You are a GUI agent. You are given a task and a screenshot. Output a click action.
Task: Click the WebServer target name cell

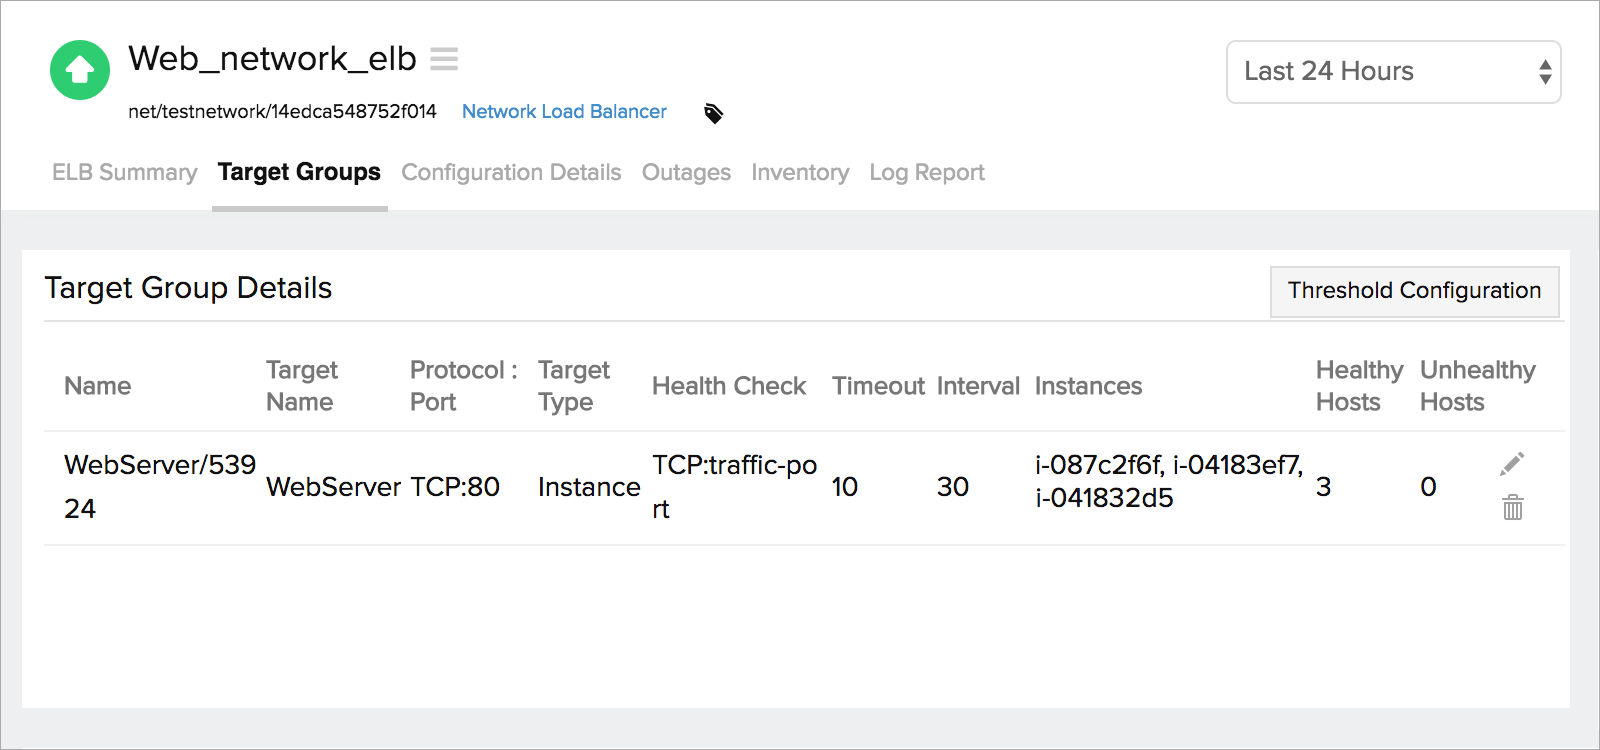333,487
